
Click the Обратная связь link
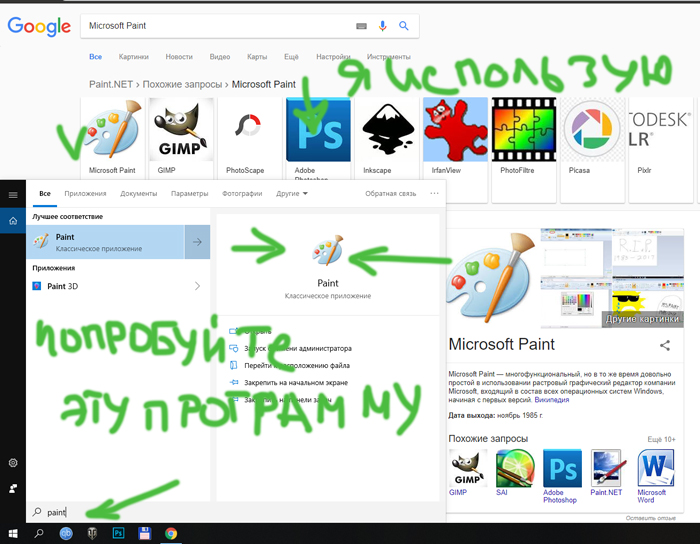coord(391,193)
